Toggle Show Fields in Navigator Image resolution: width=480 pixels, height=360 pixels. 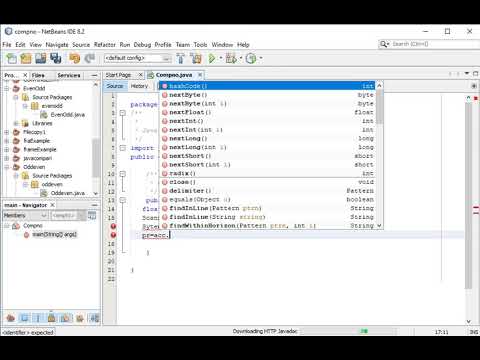24,318
